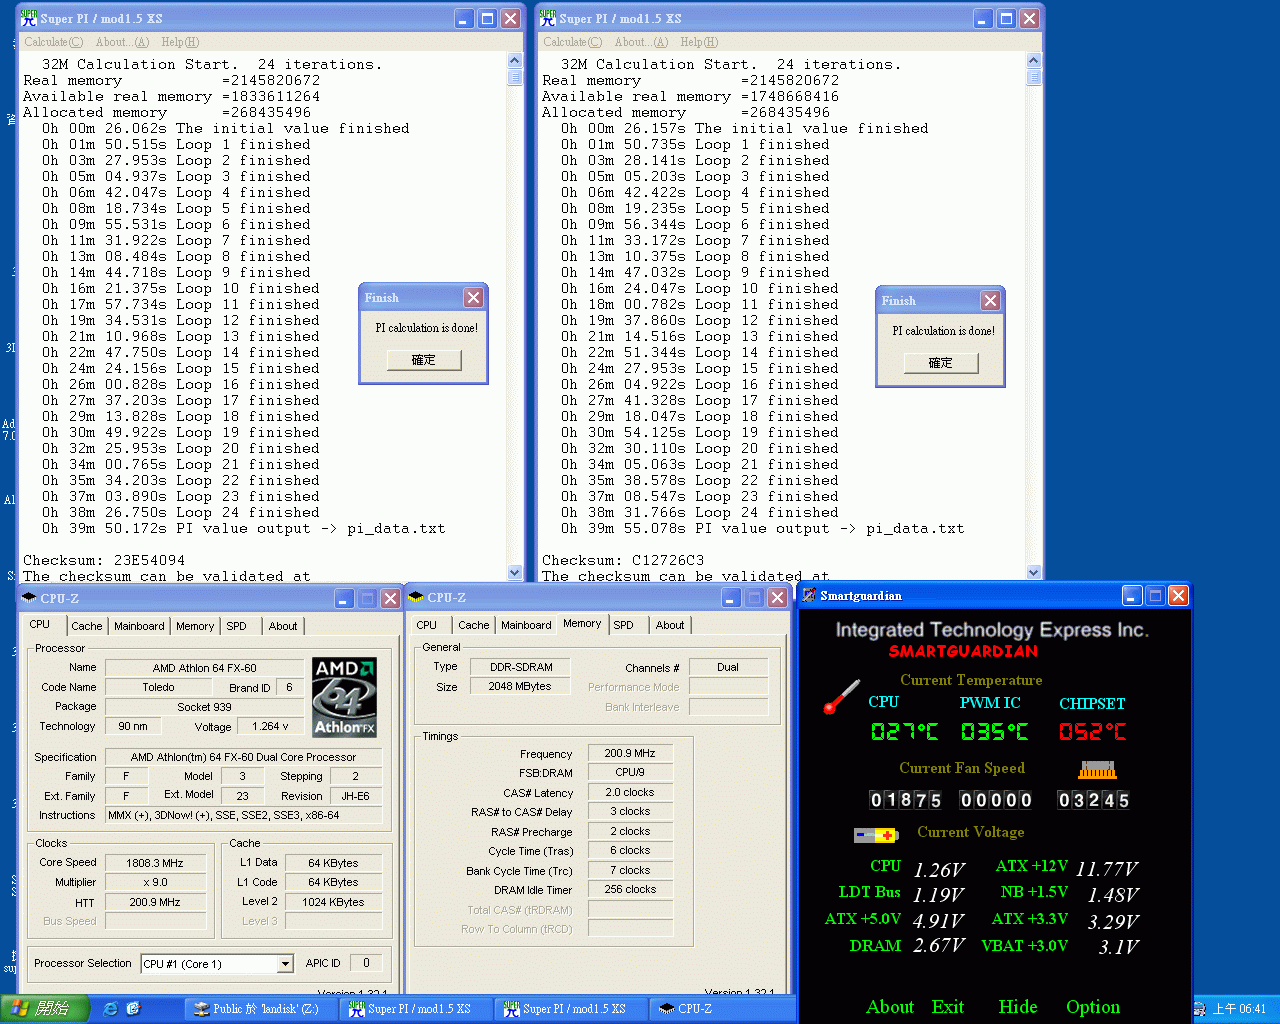Click right Super PI title bar icon
This screenshot has height=1024, width=1280.
point(548,18)
